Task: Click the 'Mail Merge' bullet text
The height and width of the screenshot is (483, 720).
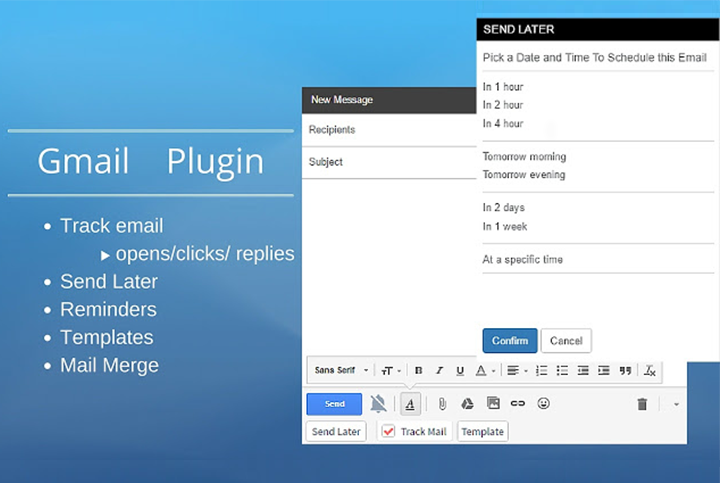Action: (x=109, y=365)
